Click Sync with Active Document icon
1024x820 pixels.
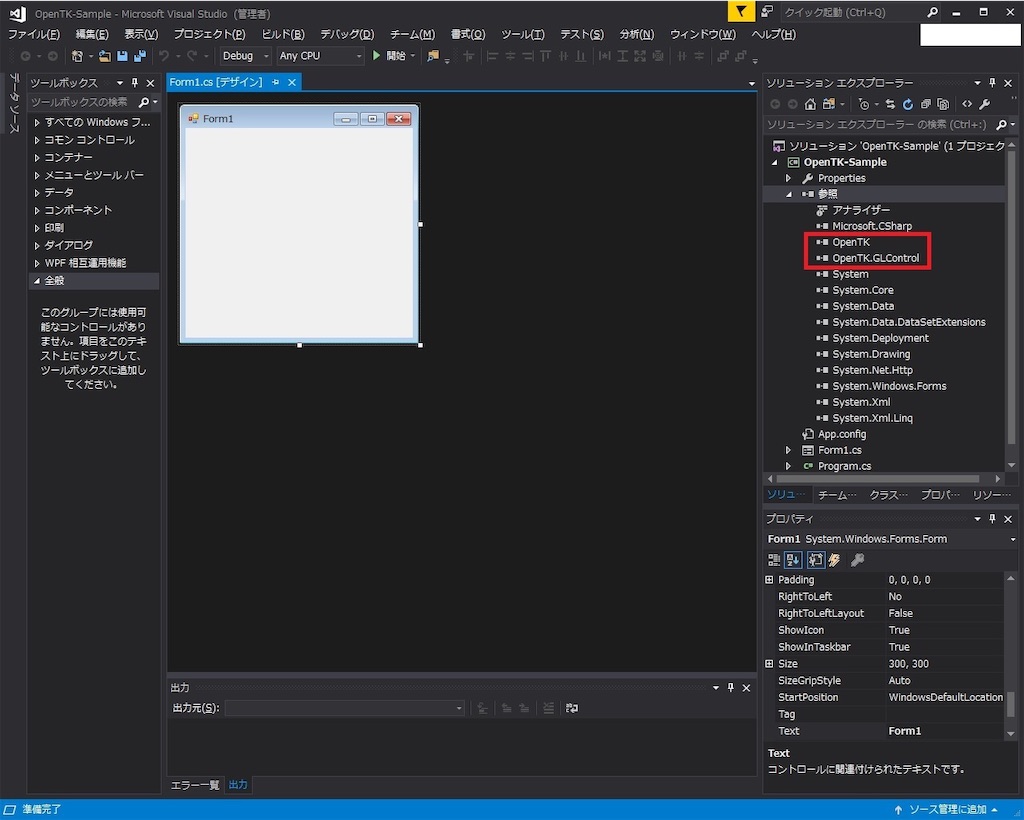tap(890, 104)
